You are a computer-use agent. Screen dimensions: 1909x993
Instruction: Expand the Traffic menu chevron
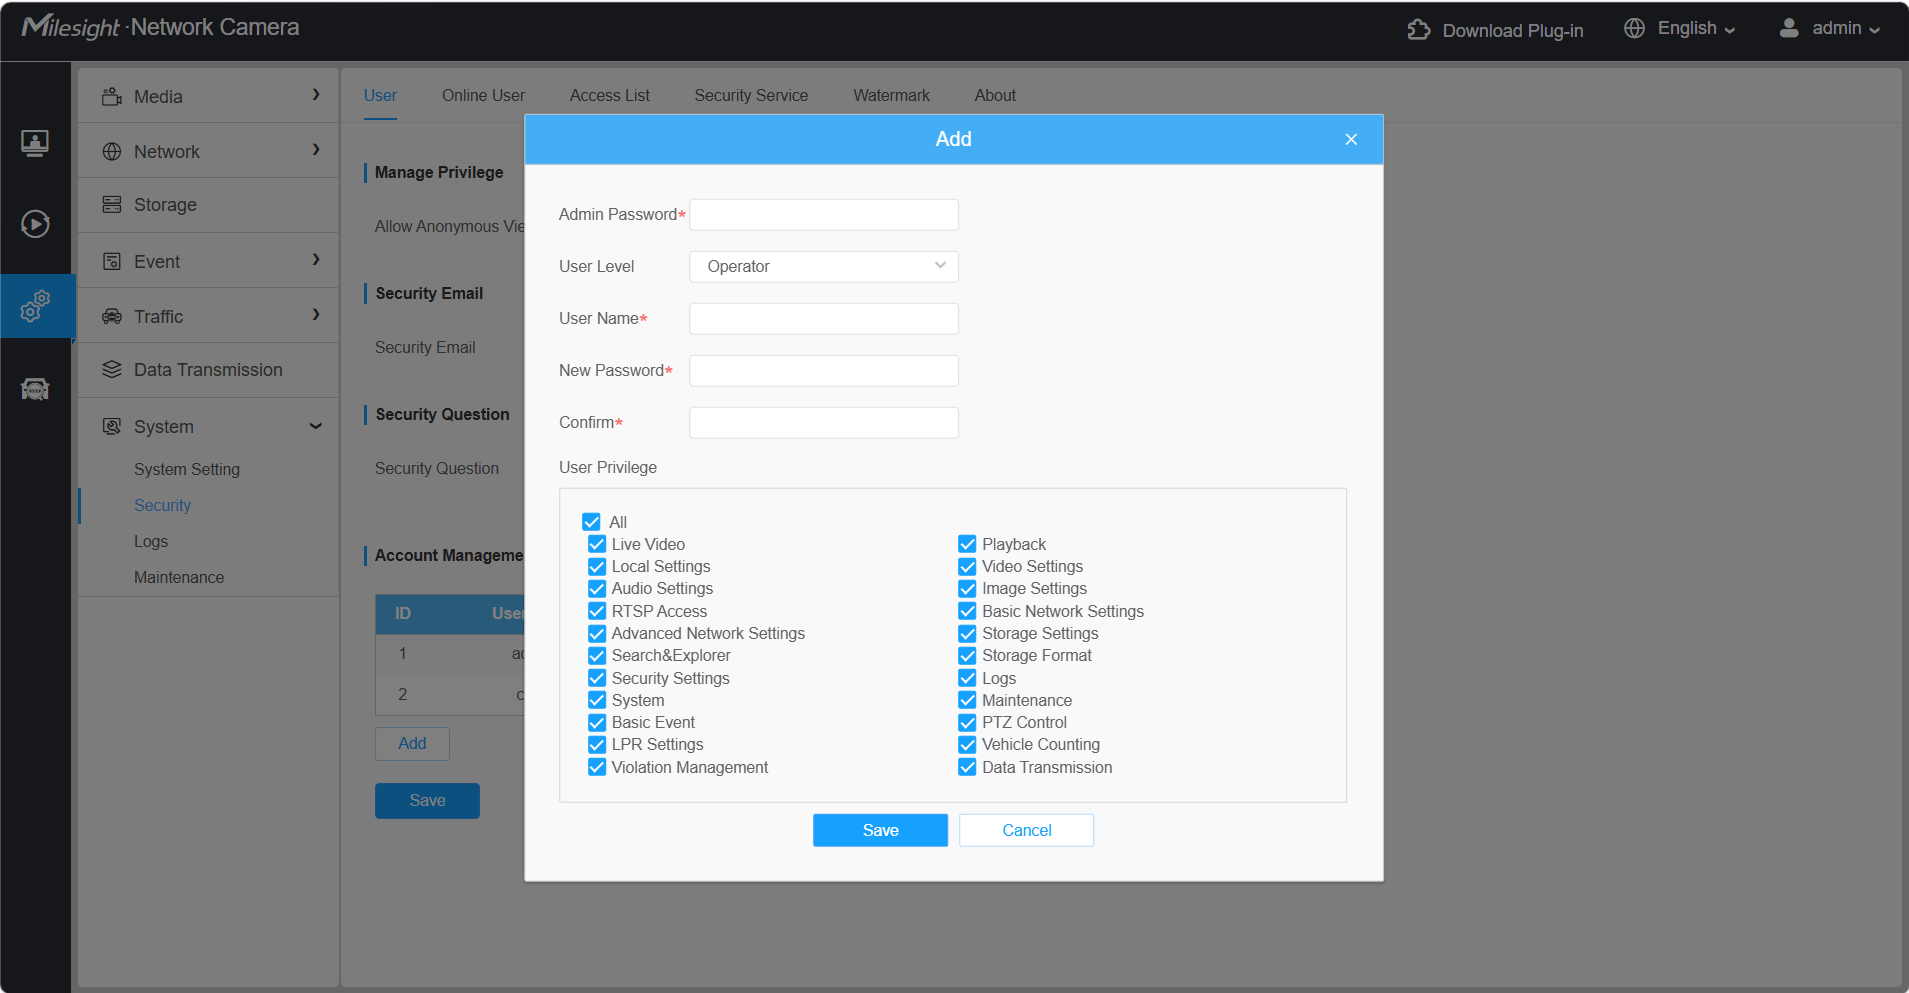[316, 314]
